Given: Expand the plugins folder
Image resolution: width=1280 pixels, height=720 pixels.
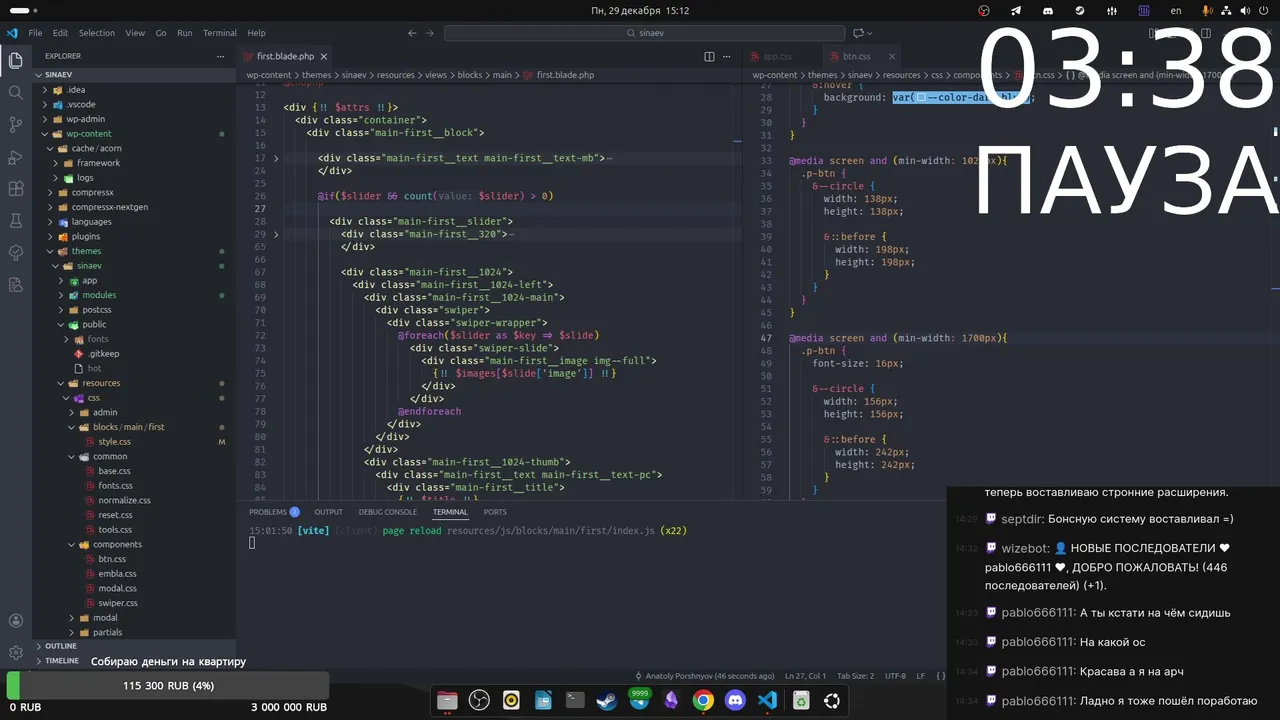Looking at the screenshot, I should pyautogui.click(x=134, y=236).
